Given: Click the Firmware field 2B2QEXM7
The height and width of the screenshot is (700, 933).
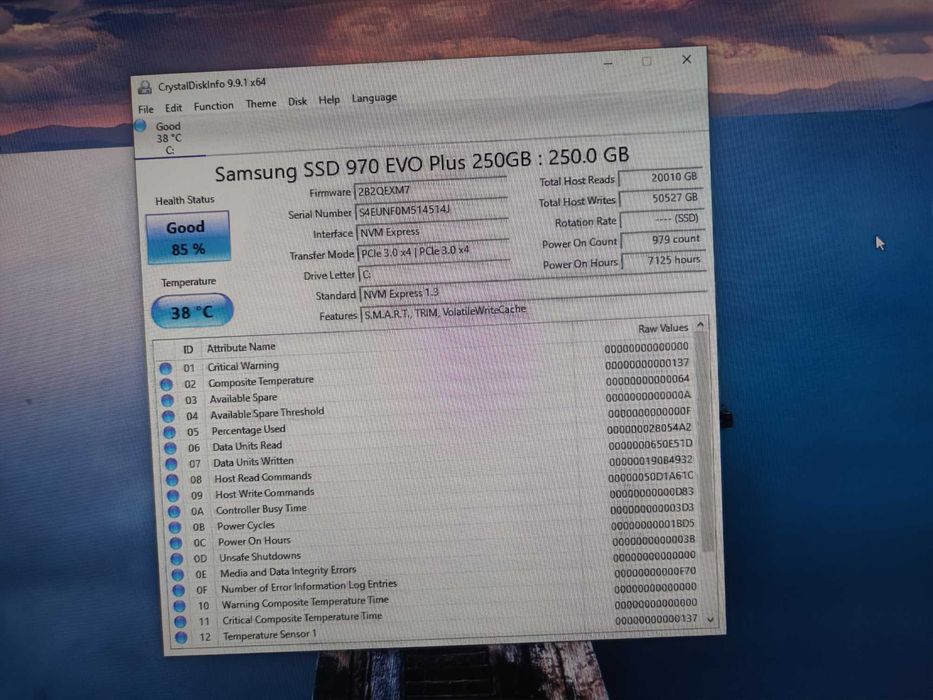Looking at the screenshot, I should pos(430,190).
